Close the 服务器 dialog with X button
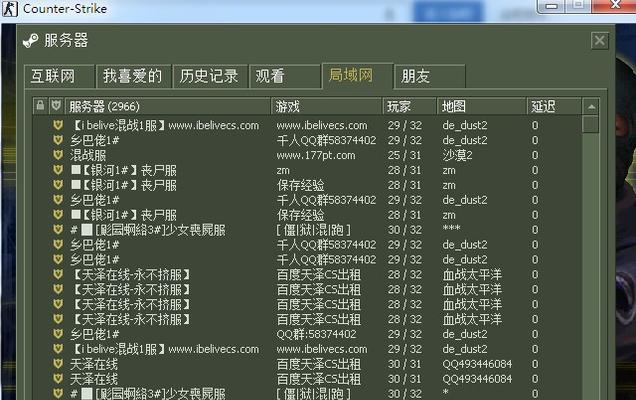This screenshot has width=636, height=400. coord(599,41)
